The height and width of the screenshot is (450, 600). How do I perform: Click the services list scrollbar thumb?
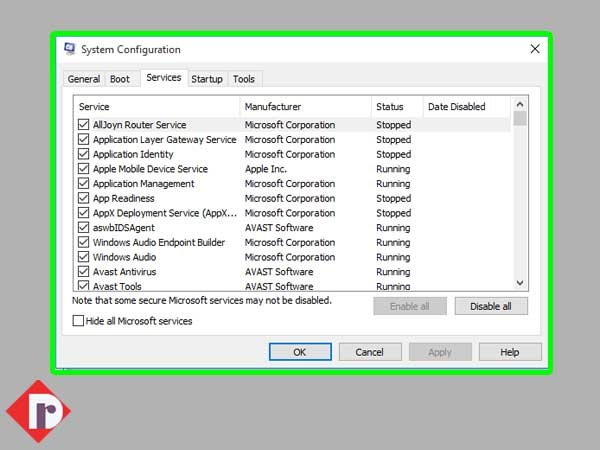click(520, 119)
